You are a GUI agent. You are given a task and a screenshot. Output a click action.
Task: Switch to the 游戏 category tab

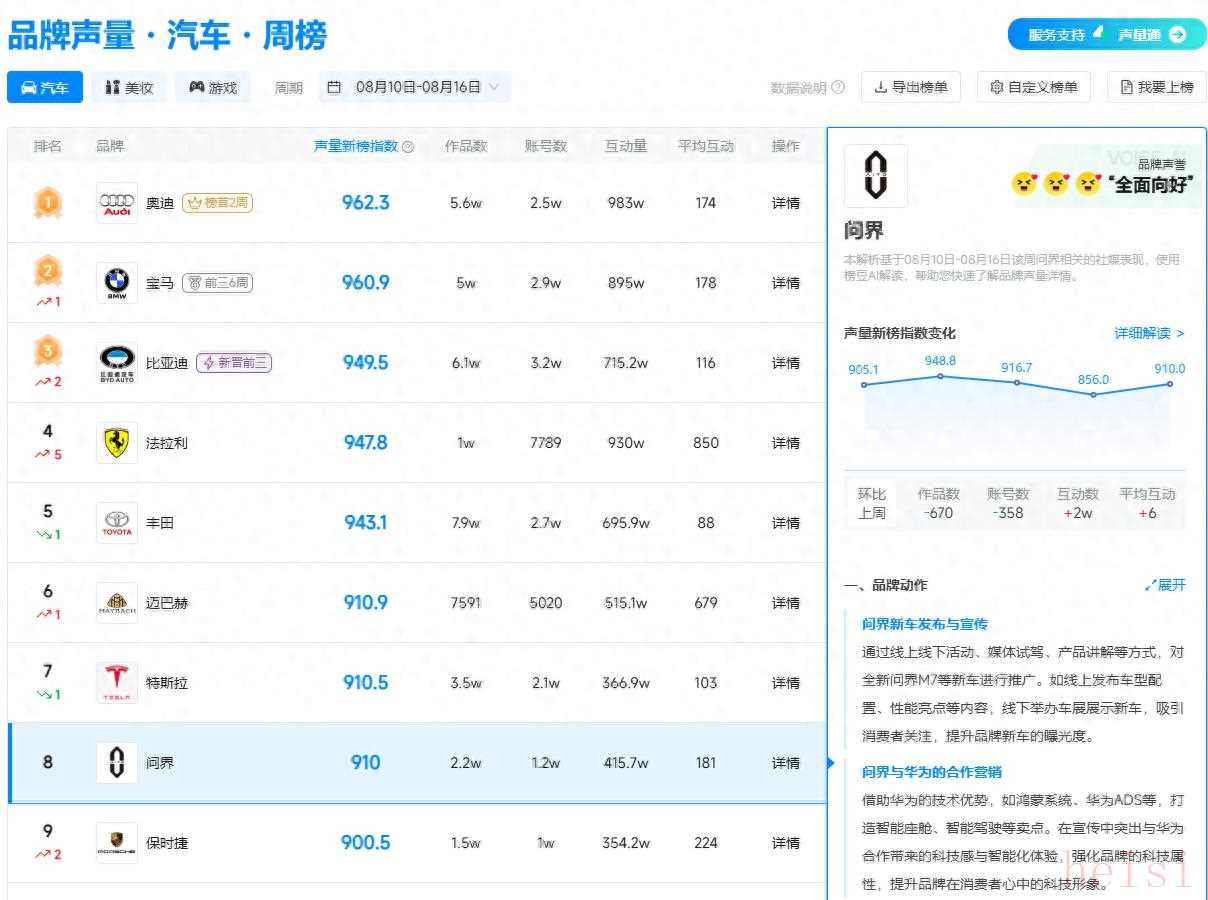click(x=213, y=87)
